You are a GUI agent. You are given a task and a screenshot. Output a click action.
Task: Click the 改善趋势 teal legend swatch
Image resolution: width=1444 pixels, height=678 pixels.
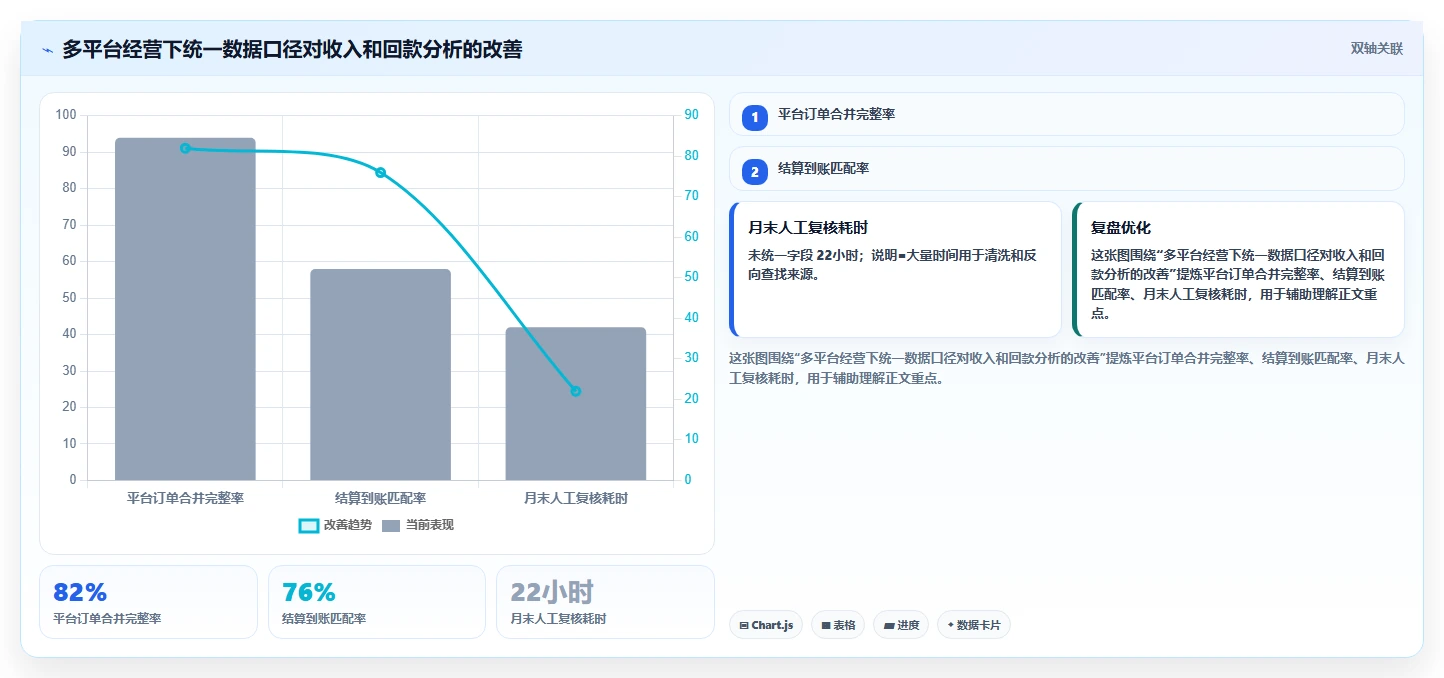(309, 525)
